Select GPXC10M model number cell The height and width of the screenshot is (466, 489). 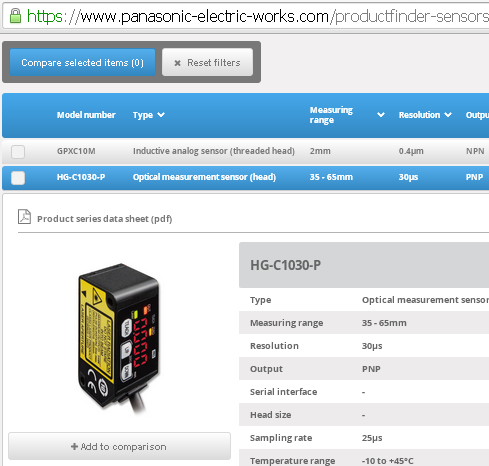(x=76, y=151)
